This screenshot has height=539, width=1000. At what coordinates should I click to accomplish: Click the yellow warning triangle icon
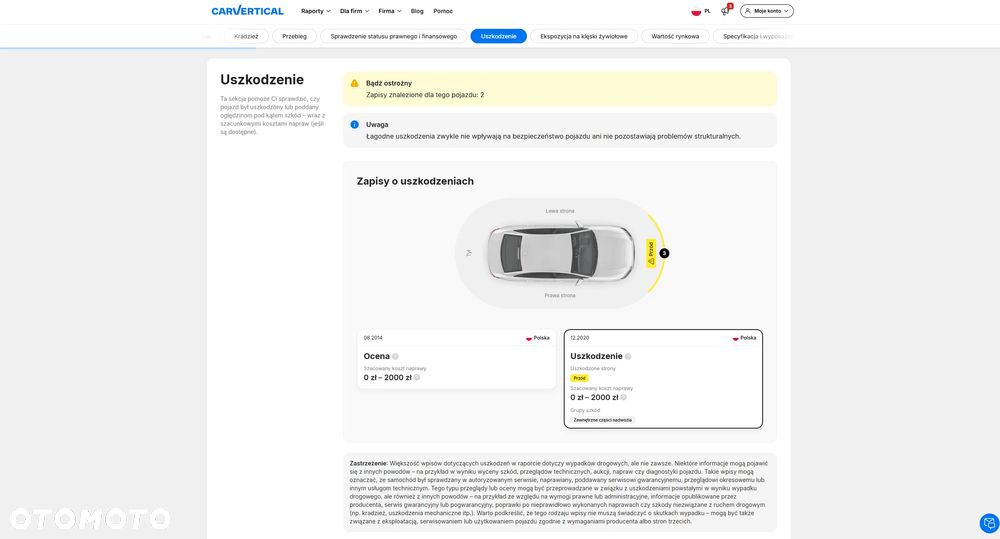[354, 83]
